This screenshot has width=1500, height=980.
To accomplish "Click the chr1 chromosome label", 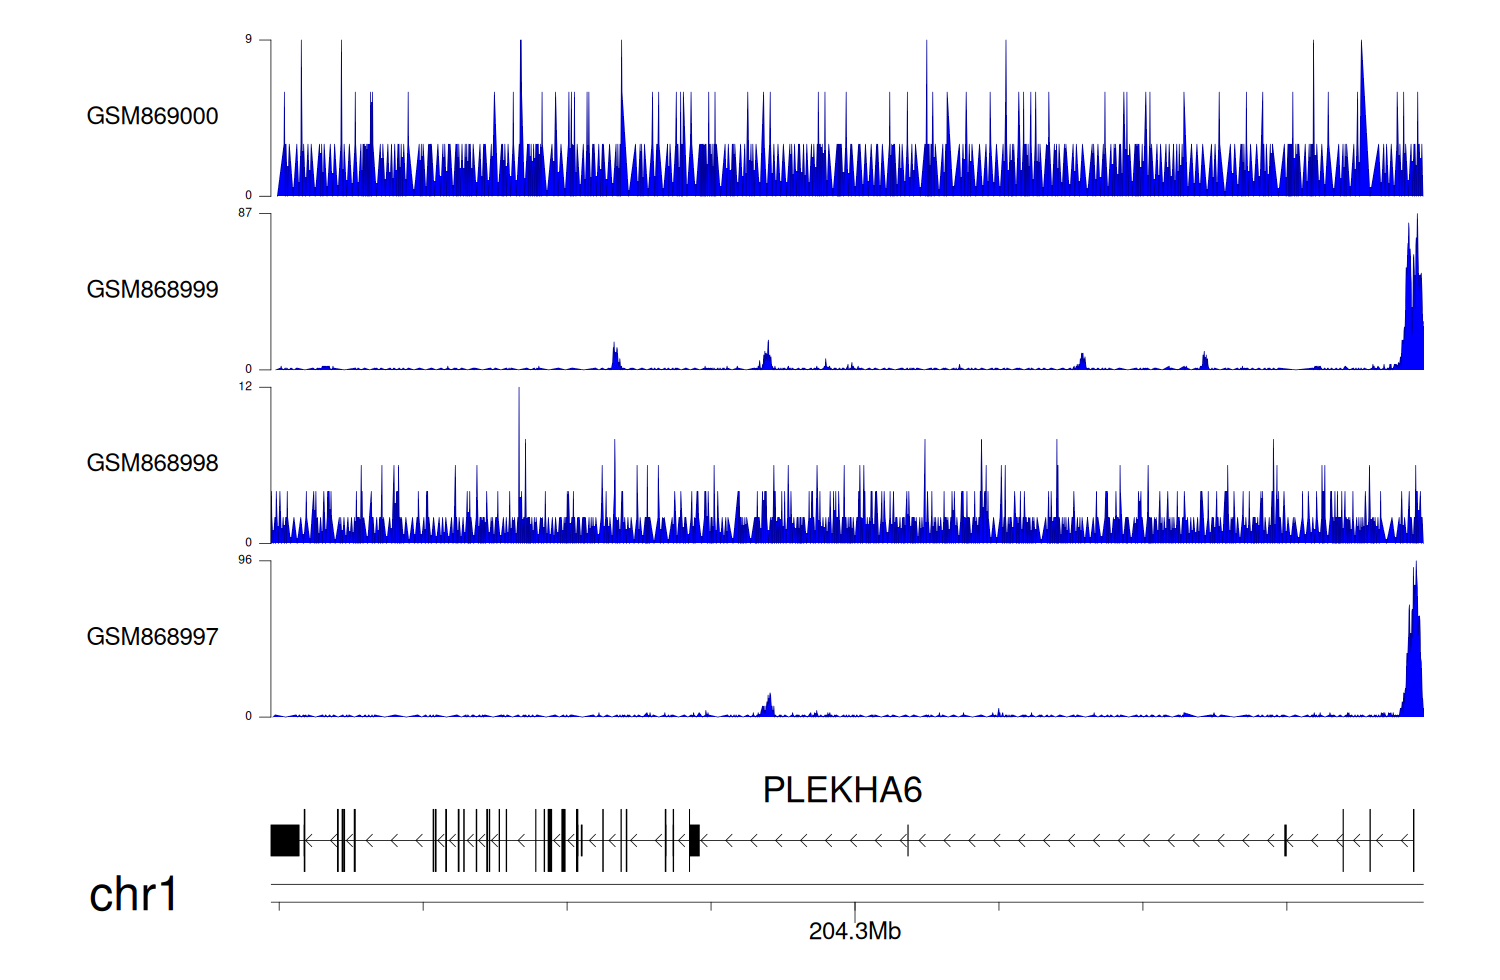I will 133,894.
